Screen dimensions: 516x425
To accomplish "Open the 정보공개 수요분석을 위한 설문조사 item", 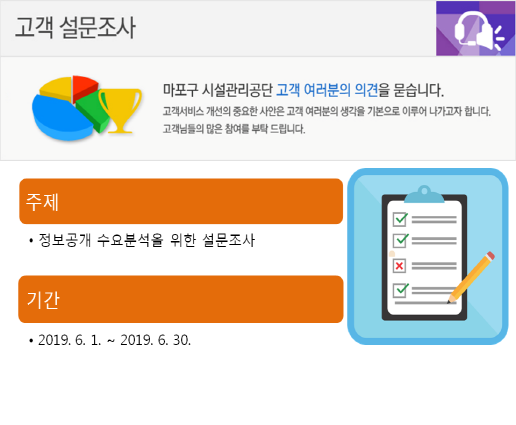I will (146, 240).
